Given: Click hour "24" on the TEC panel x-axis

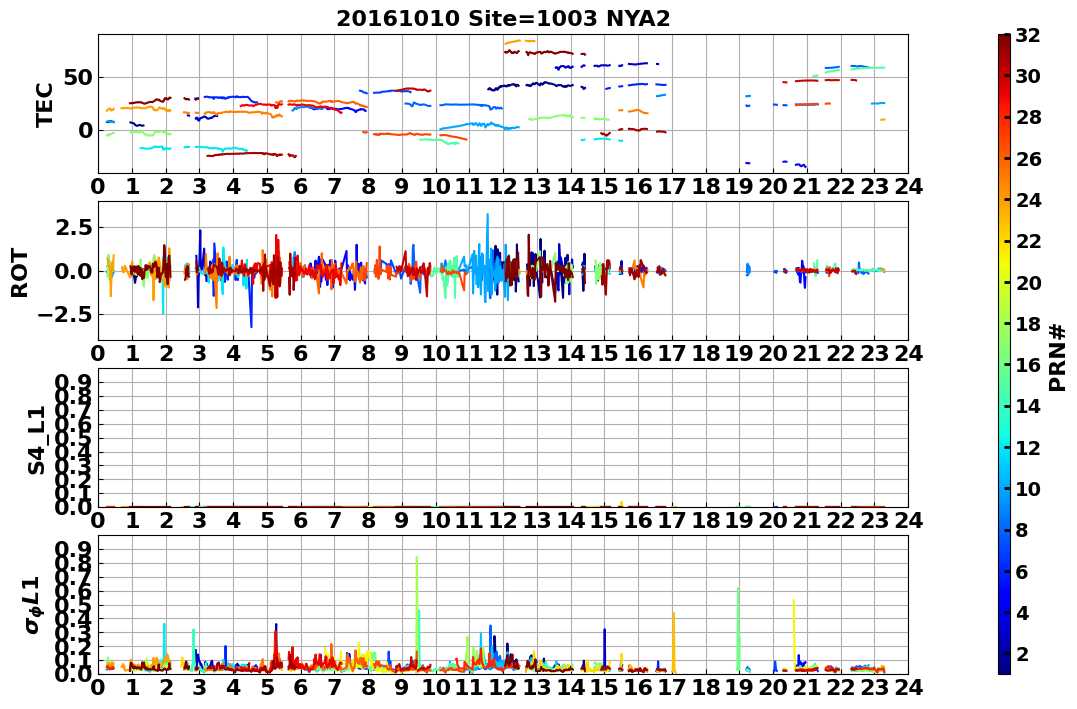Looking at the screenshot, I should (x=908, y=186).
